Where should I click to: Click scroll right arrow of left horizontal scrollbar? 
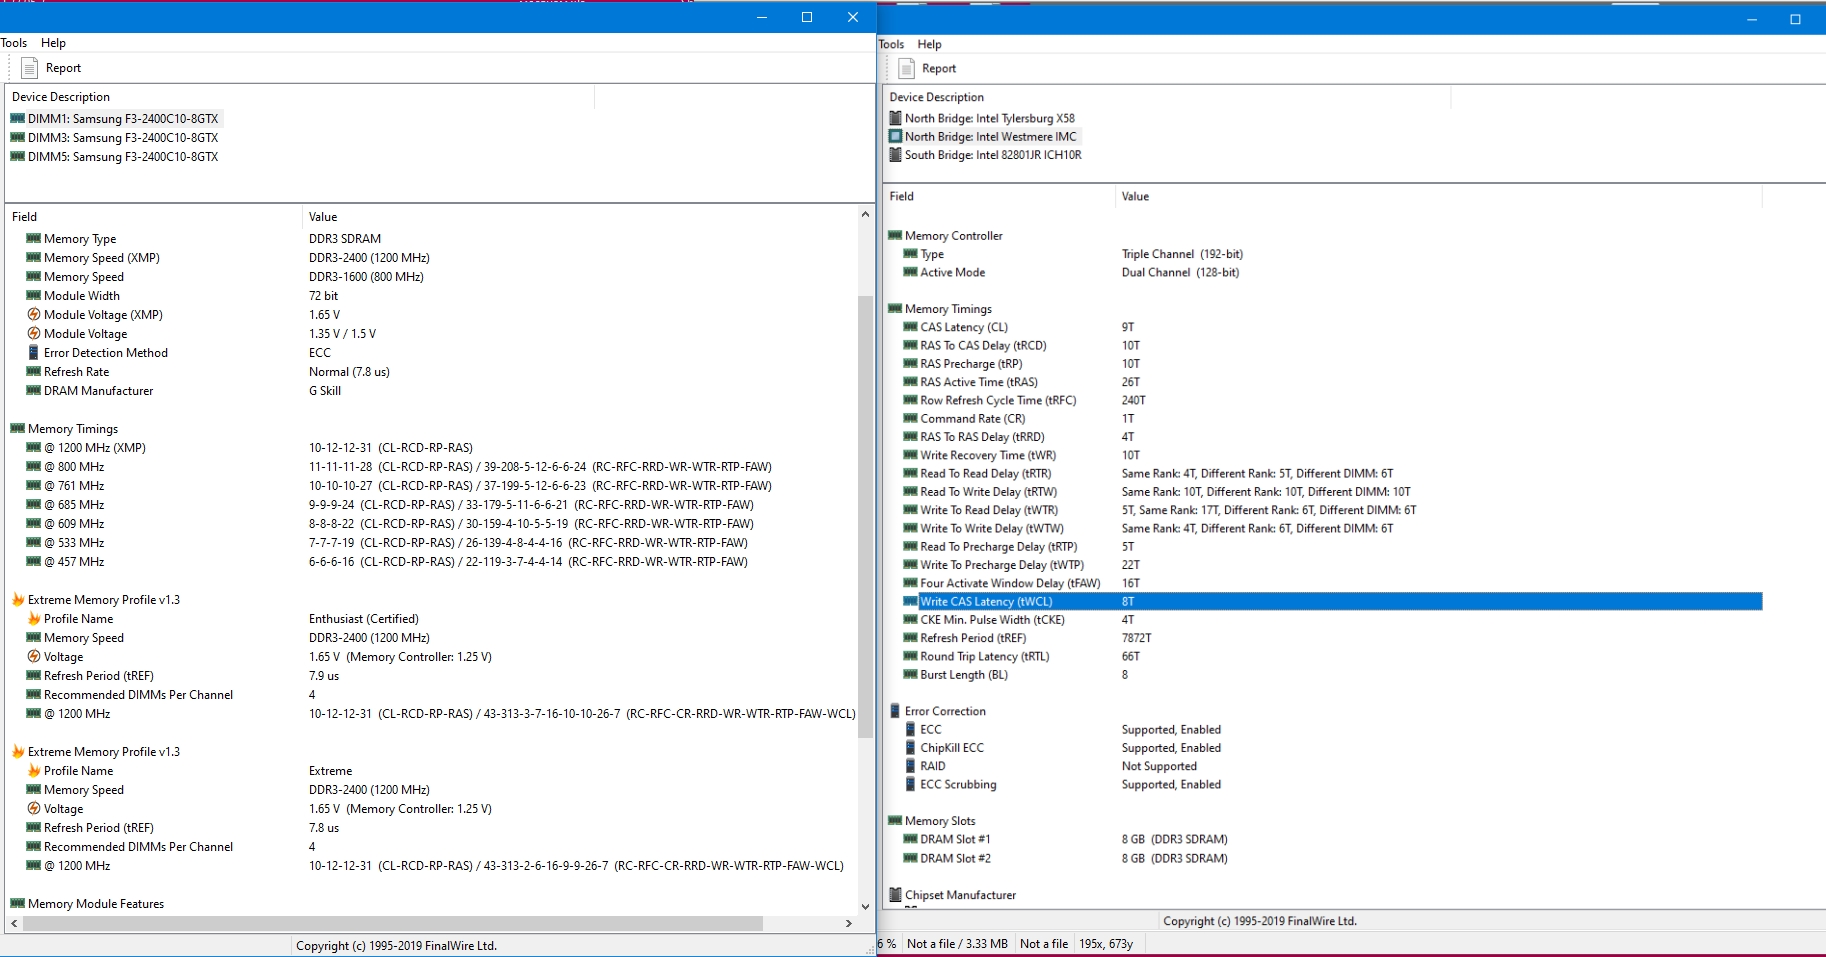click(x=849, y=923)
